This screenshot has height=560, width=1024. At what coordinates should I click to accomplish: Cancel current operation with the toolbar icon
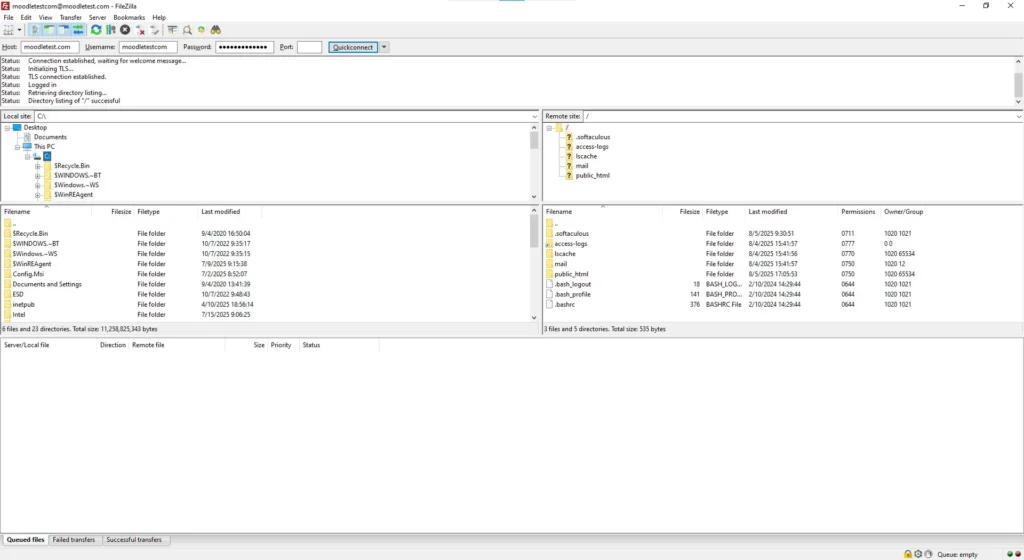pyautogui.click(x=125, y=30)
